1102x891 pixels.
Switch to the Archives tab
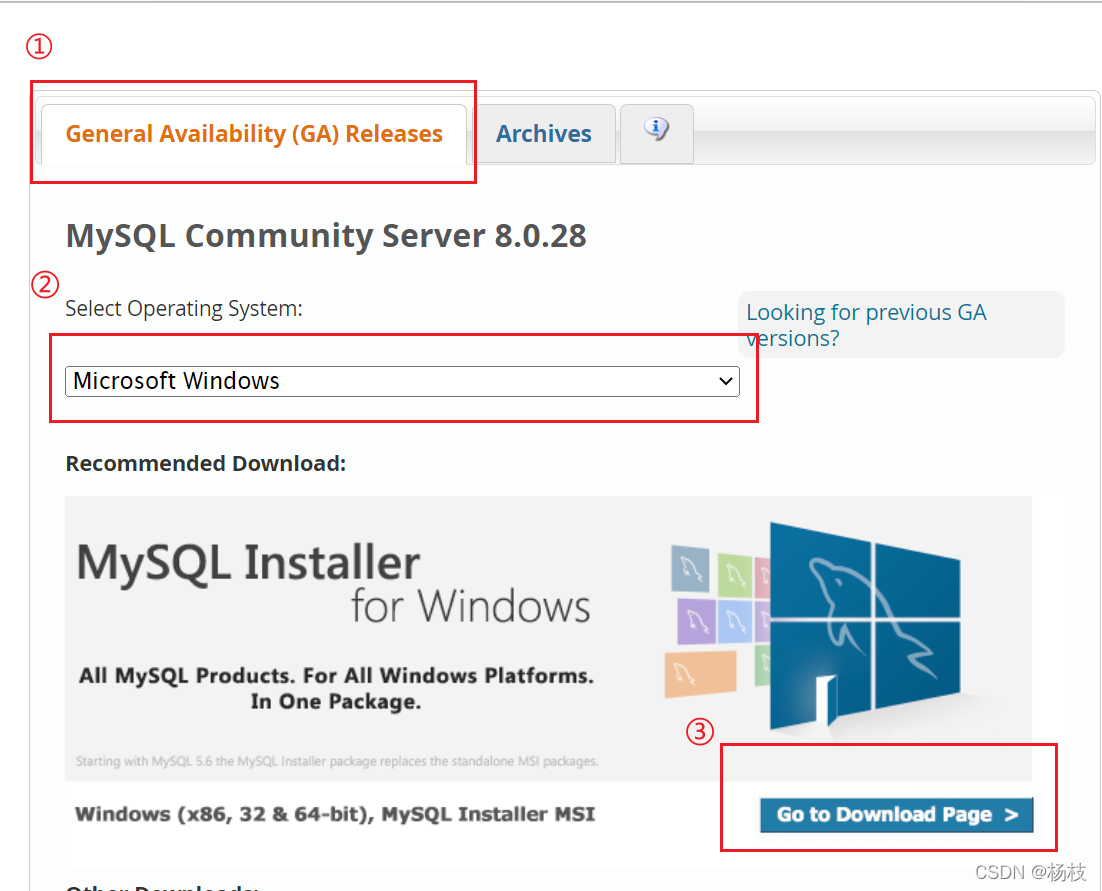coord(544,134)
